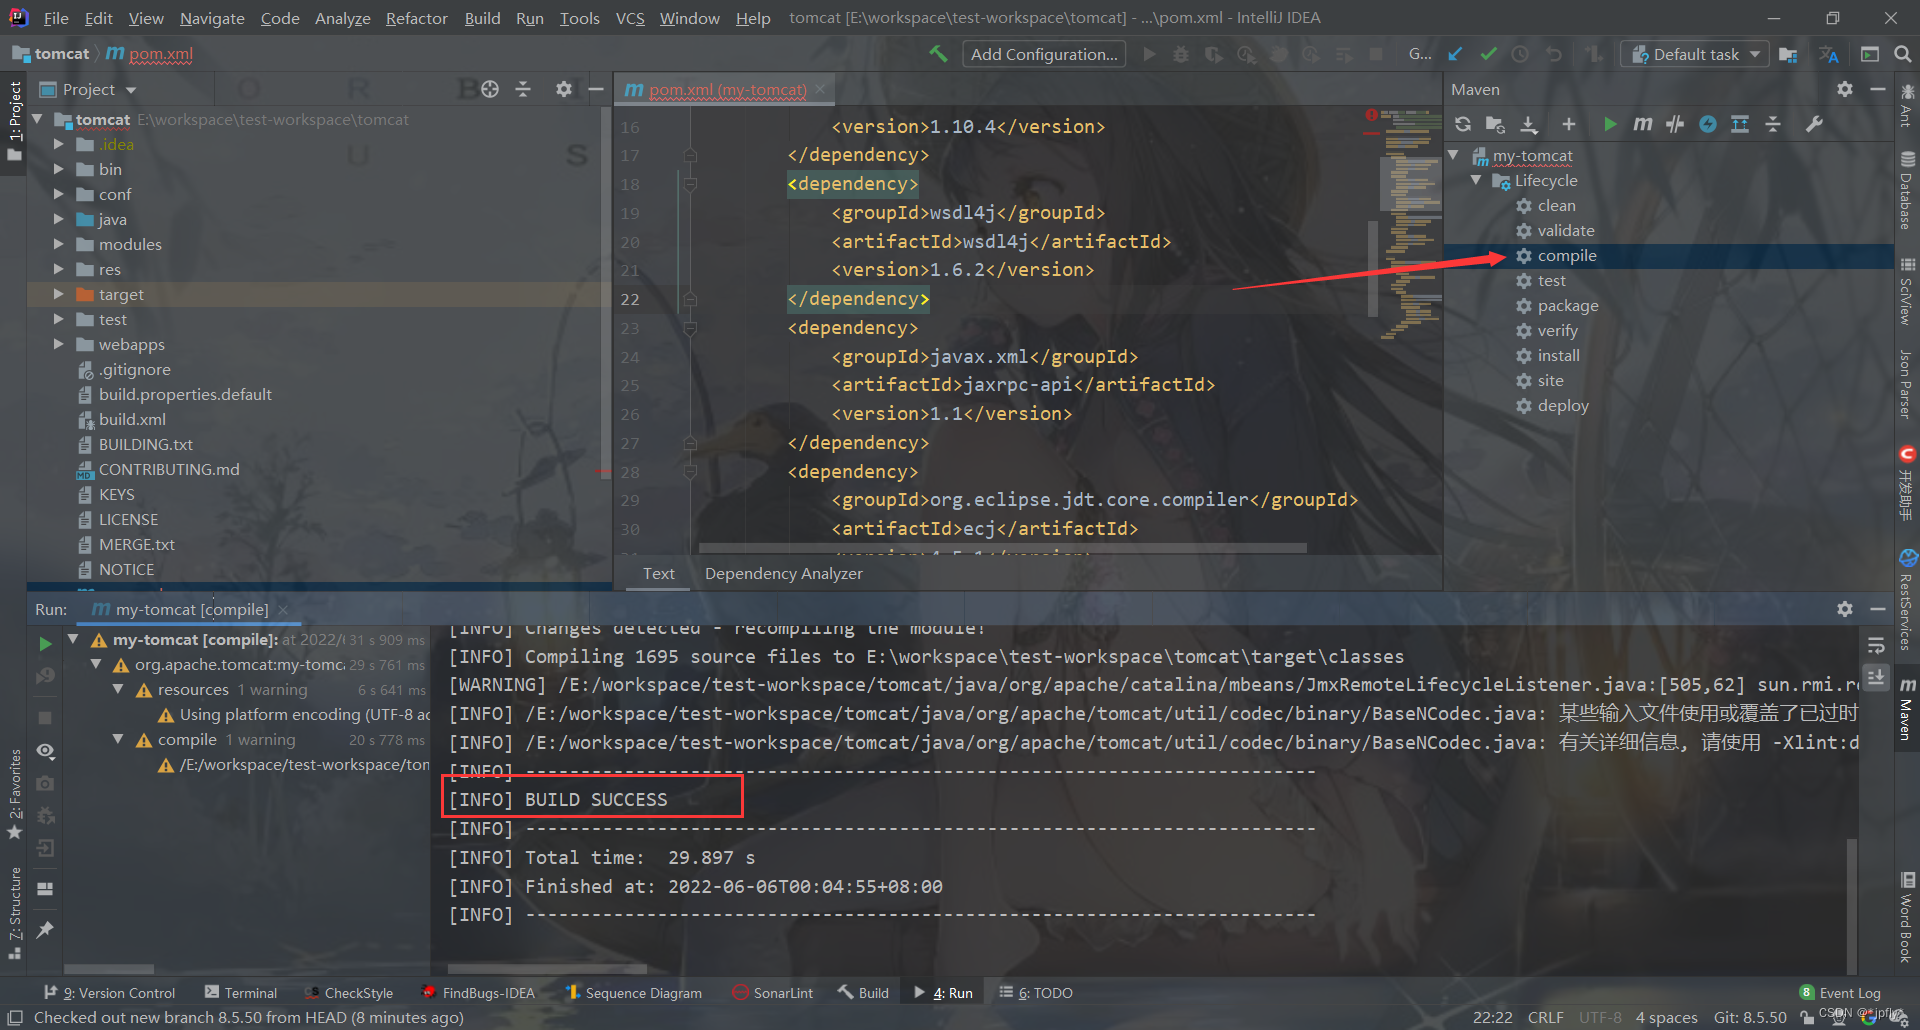Screen dimensions: 1920x1030
Task: Toggle the 1: Project tool window stripe
Action: pos(14,121)
